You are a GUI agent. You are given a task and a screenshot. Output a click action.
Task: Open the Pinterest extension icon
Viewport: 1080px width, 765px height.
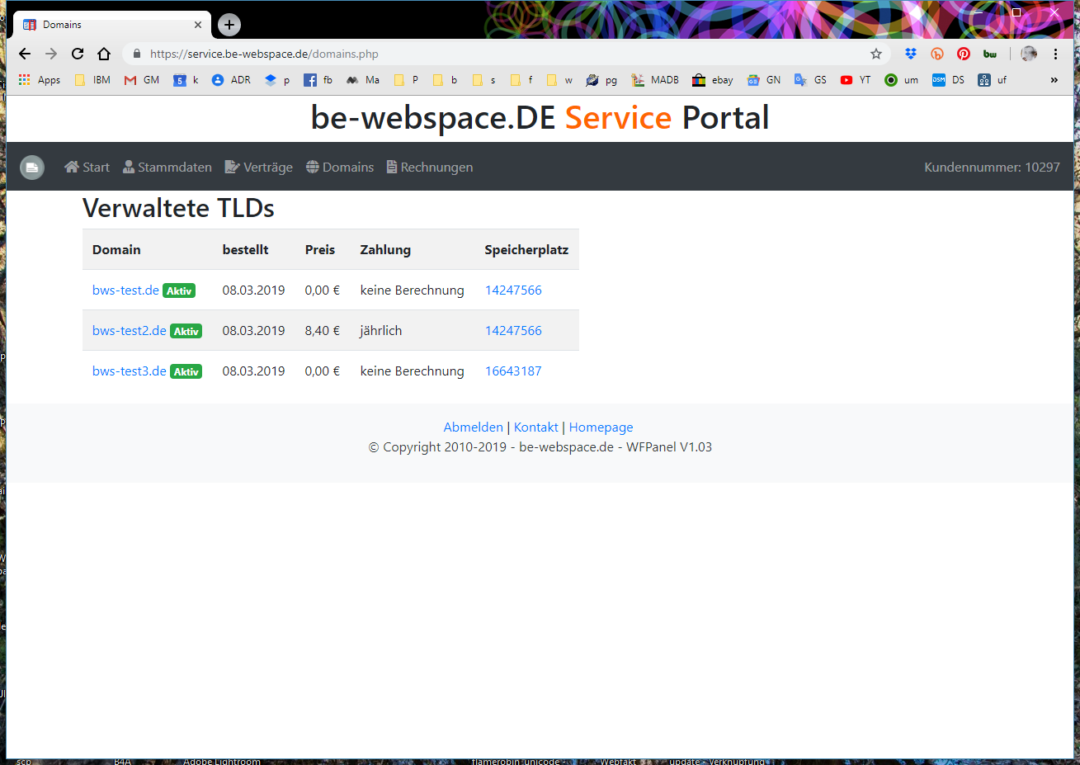pyautogui.click(x=962, y=53)
